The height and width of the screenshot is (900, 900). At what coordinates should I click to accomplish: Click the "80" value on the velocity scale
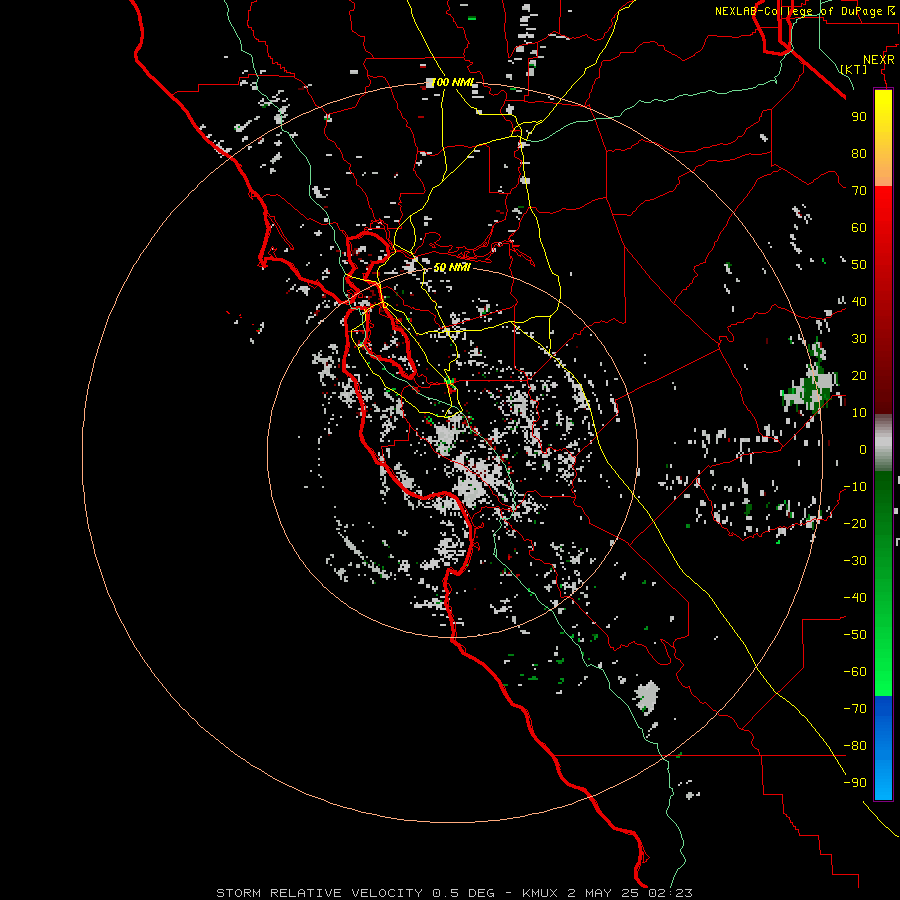(x=859, y=153)
